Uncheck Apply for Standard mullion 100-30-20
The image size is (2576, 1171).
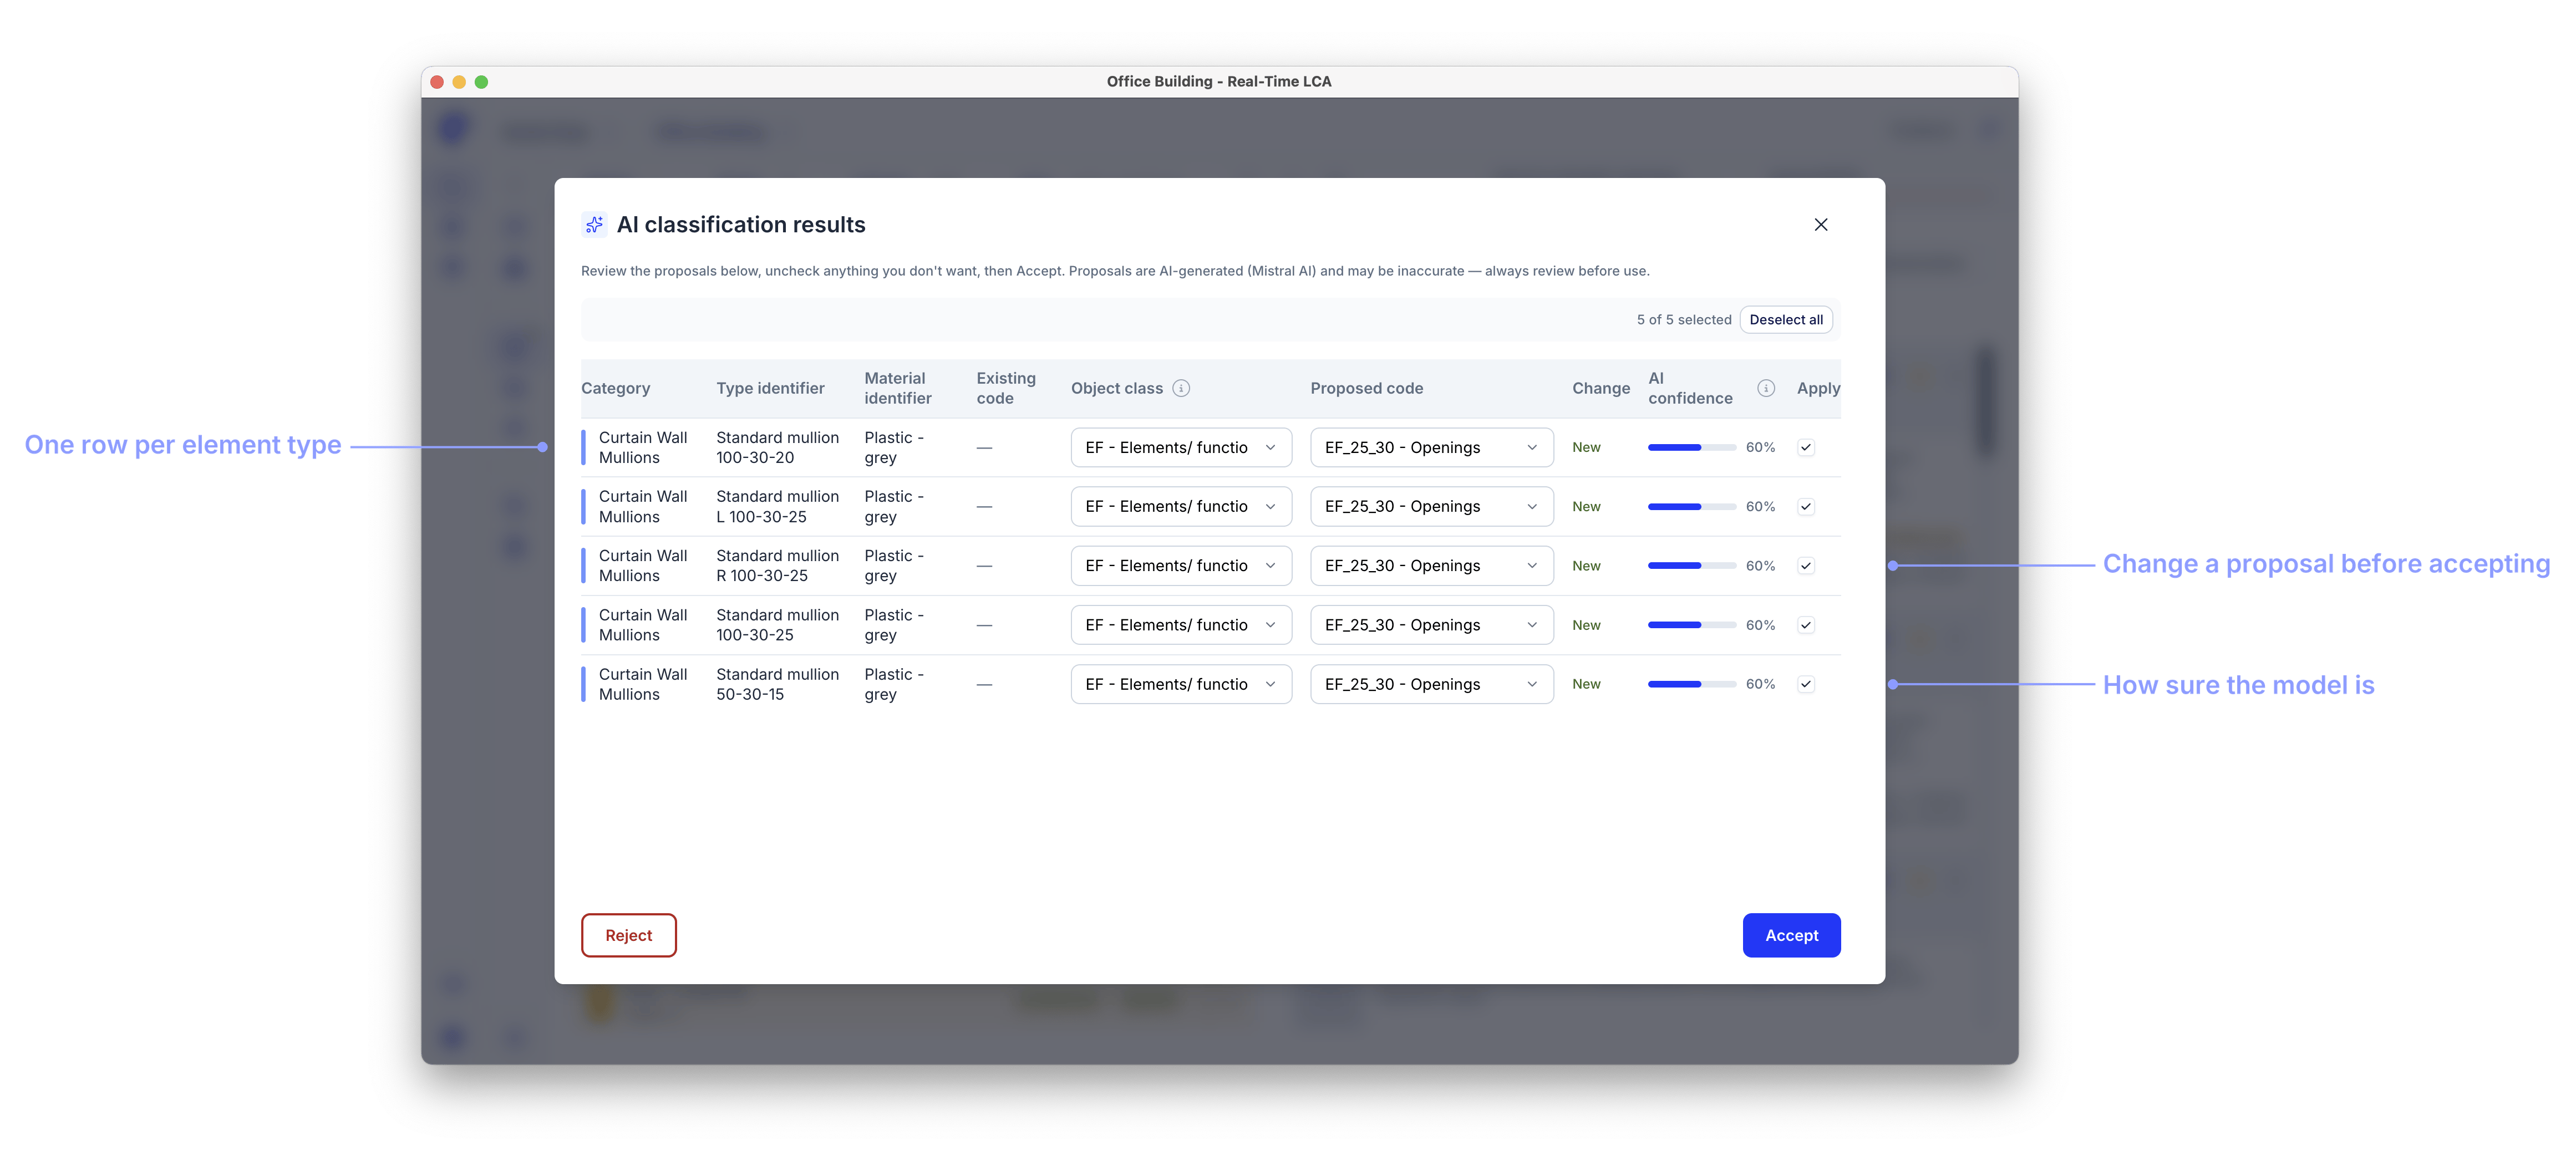(1806, 447)
